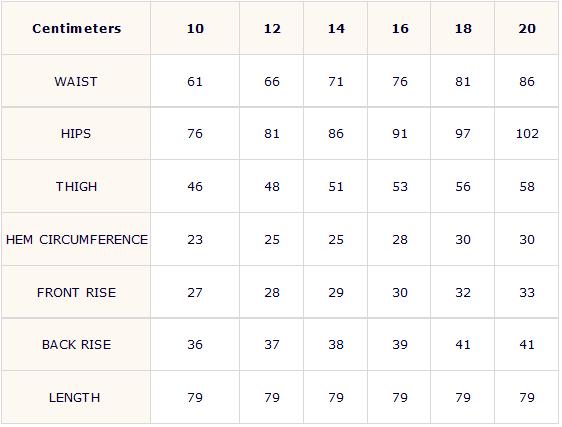Select back rise value 38
This screenshot has height=427, width=562.
coord(336,345)
